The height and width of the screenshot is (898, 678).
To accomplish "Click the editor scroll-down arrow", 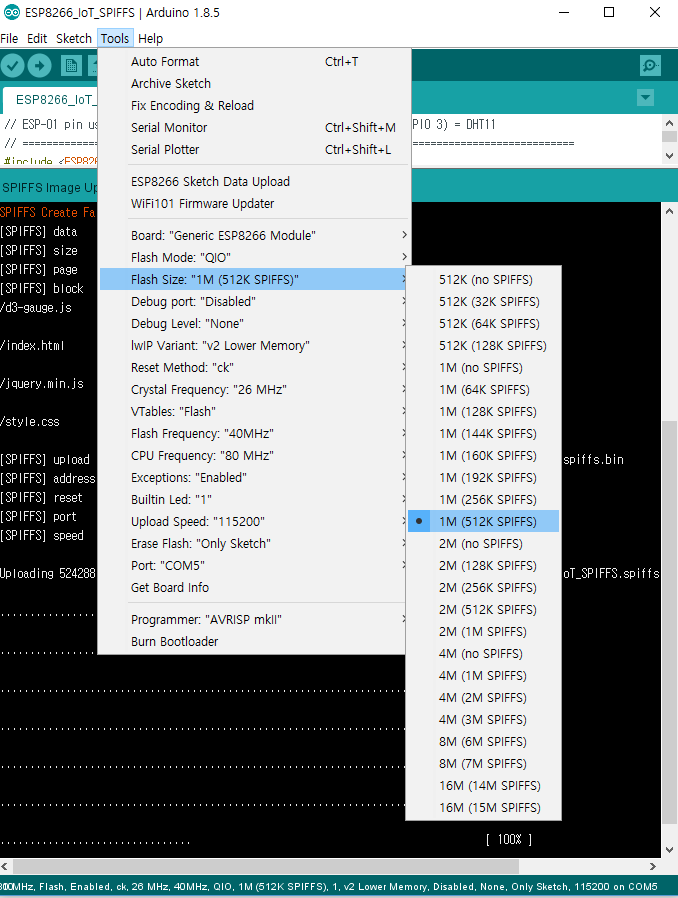I will [669, 155].
